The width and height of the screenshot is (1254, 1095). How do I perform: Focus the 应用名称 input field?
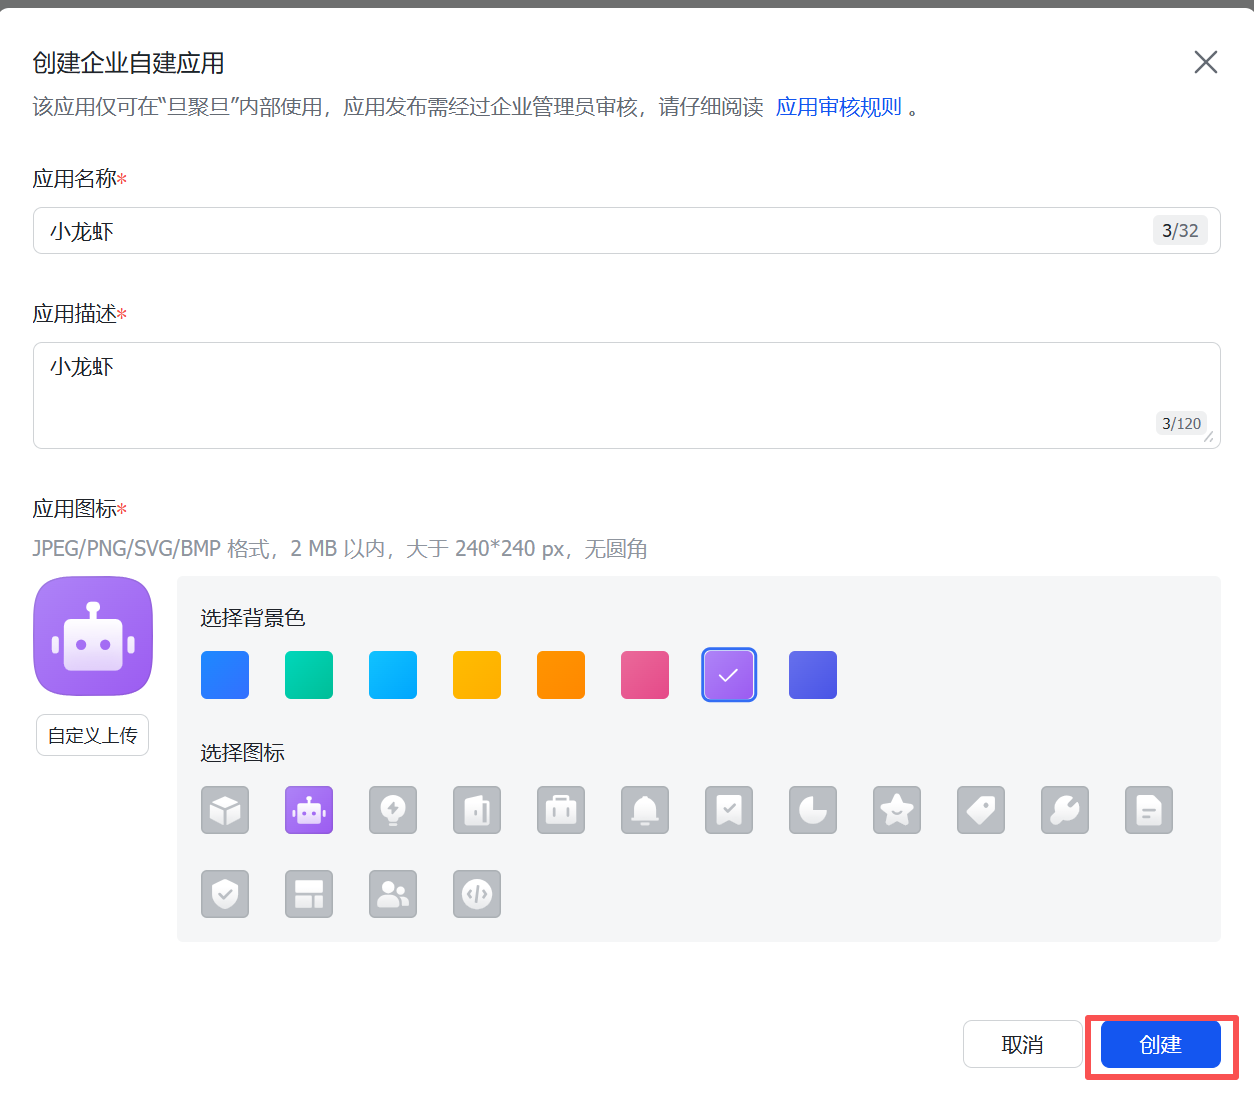tap(590, 231)
